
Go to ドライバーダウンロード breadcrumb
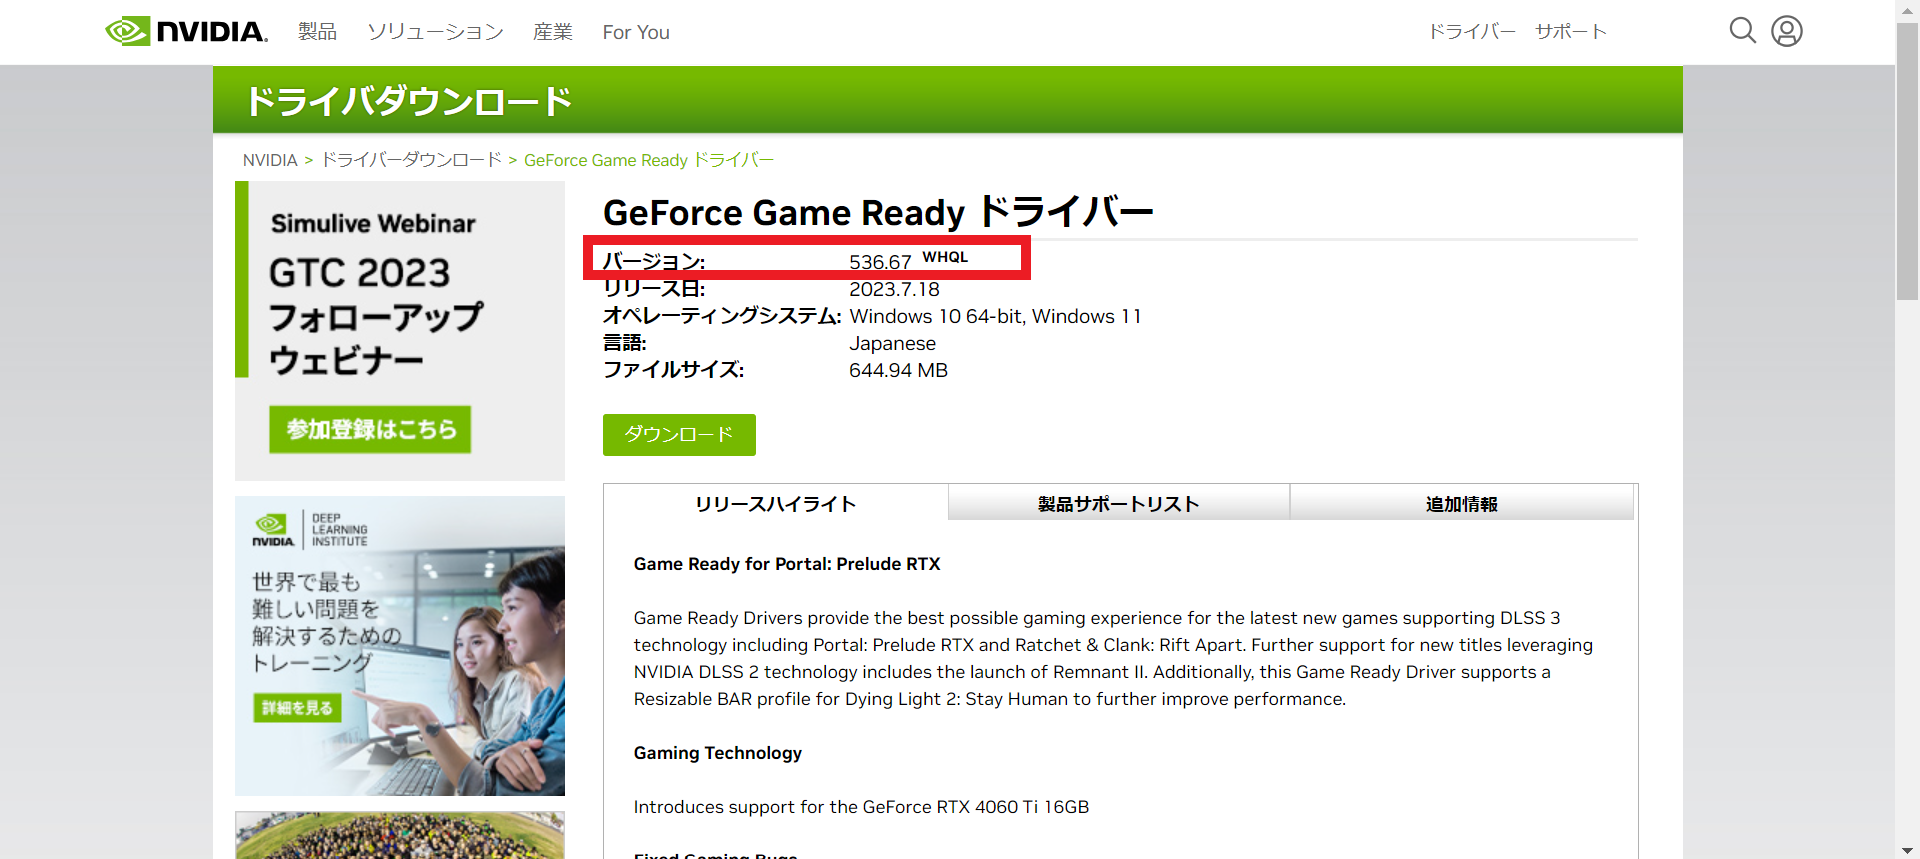click(x=411, y=160)
